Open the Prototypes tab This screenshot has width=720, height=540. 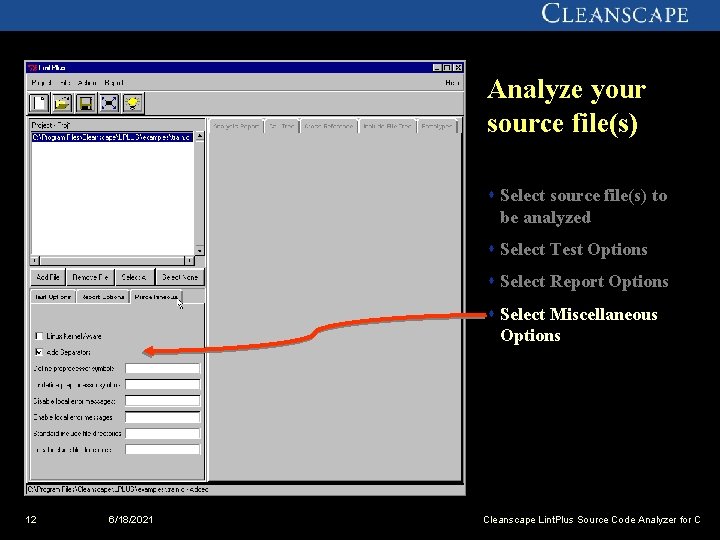pos(437,126)
